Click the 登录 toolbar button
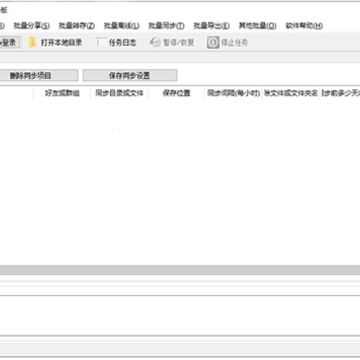The height and width of the screenshot is (360, 360). pyautogui.click(x=9, y=43)
